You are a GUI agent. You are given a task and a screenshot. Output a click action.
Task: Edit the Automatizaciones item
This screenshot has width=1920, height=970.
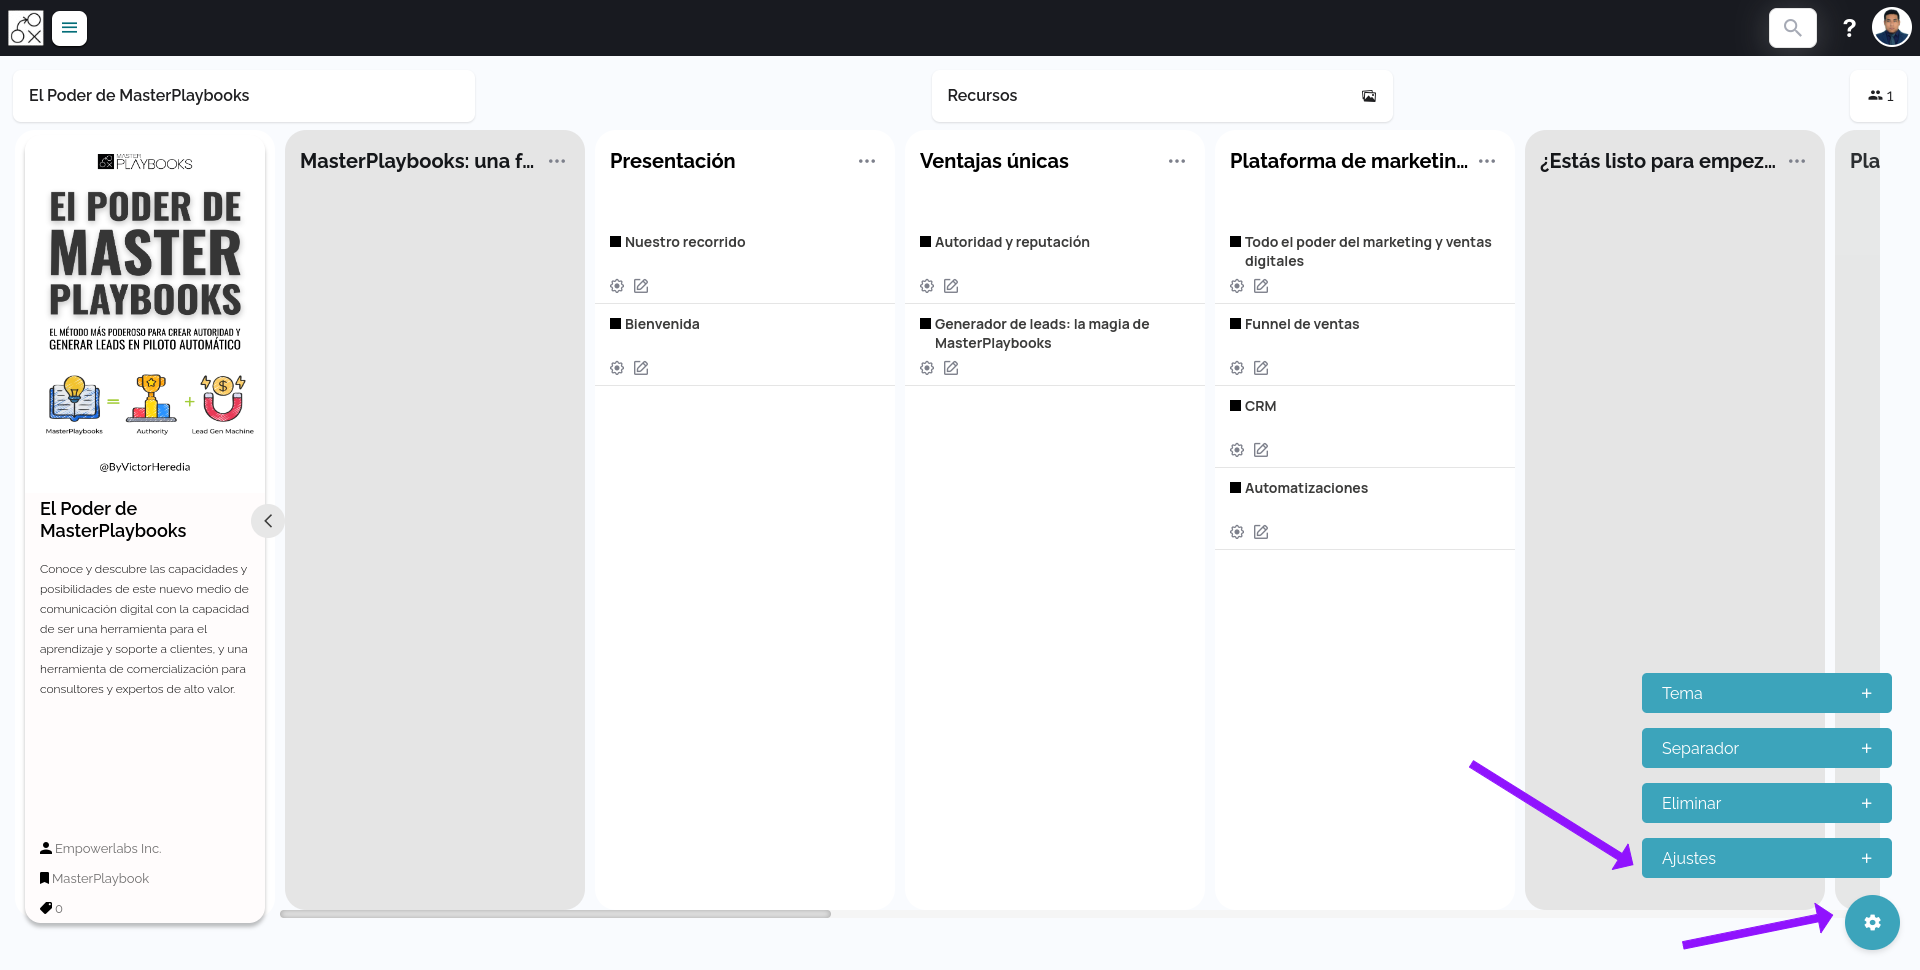(x=1261, y=532)
